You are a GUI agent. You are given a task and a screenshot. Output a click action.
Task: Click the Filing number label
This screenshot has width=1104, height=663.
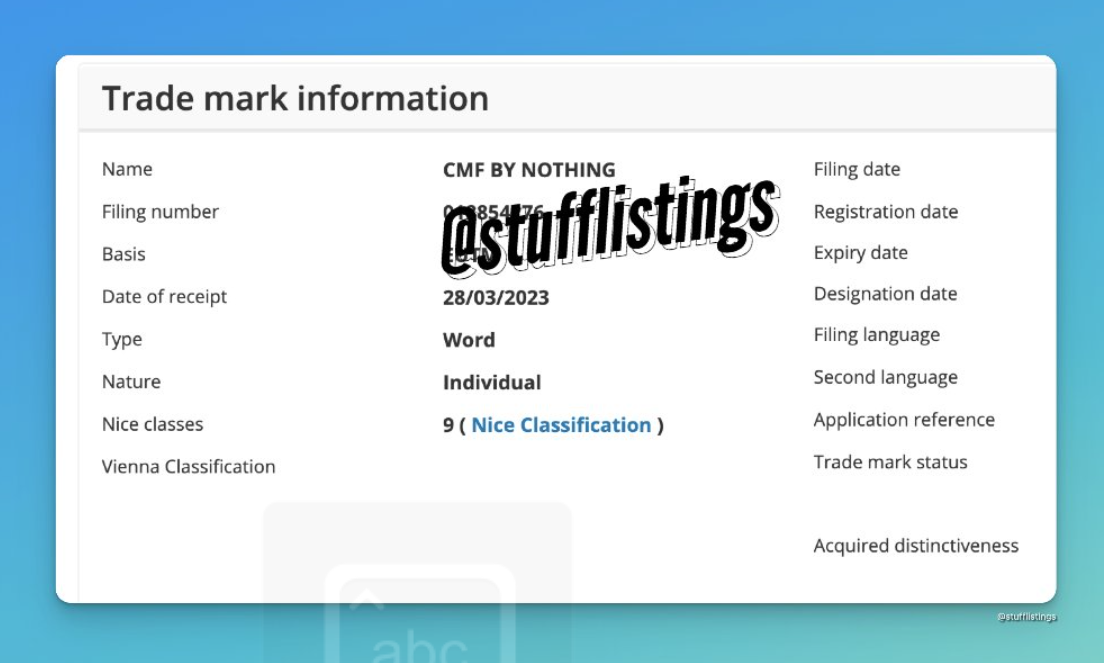click(x=160, y=212)
